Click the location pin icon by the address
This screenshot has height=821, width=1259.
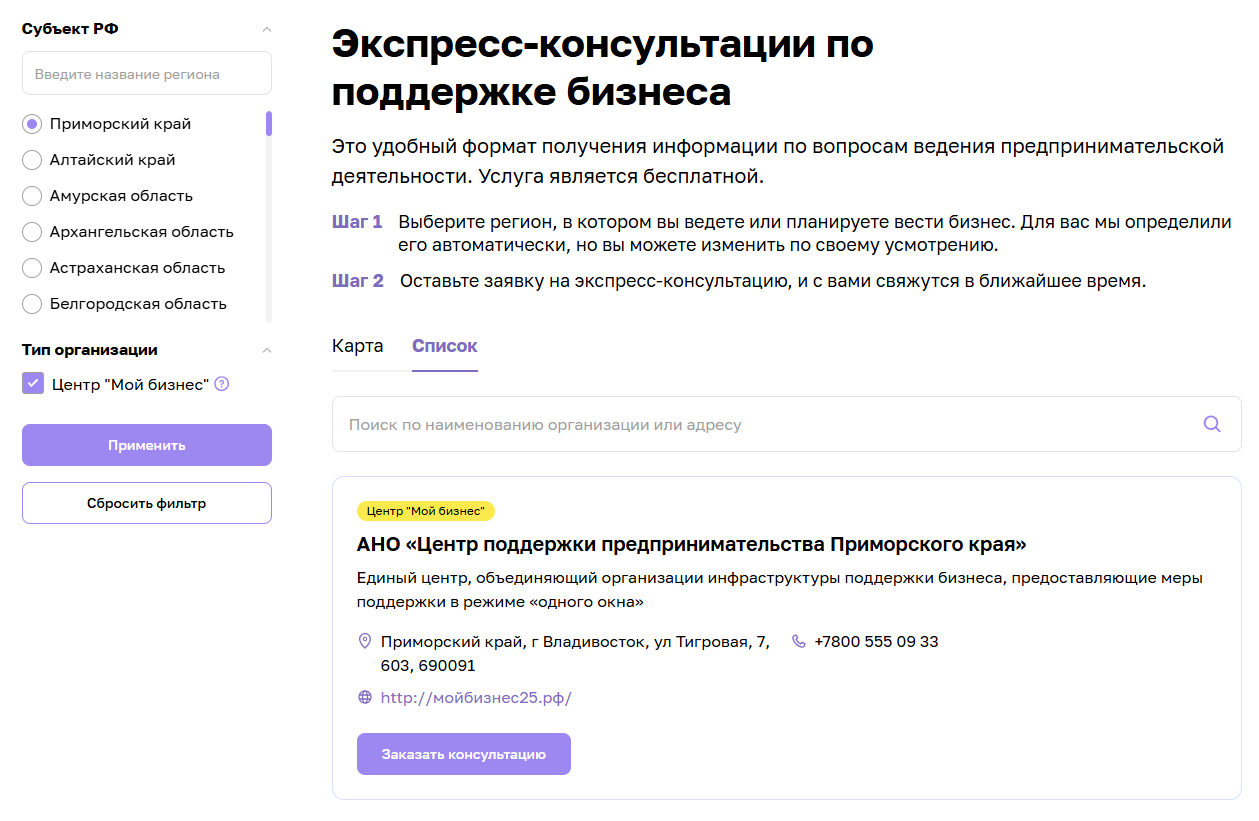(x=365, y=641)
